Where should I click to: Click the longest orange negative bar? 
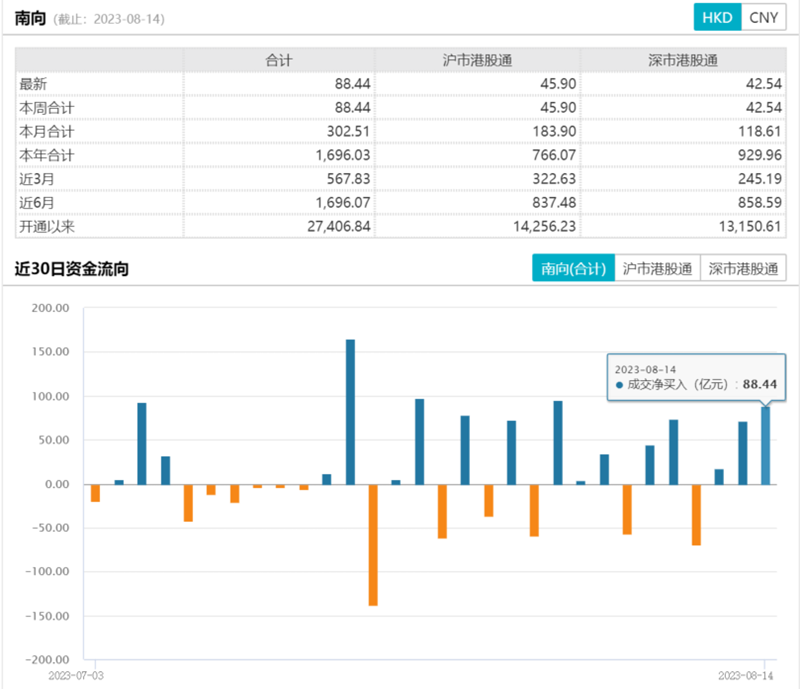point(373,545)
